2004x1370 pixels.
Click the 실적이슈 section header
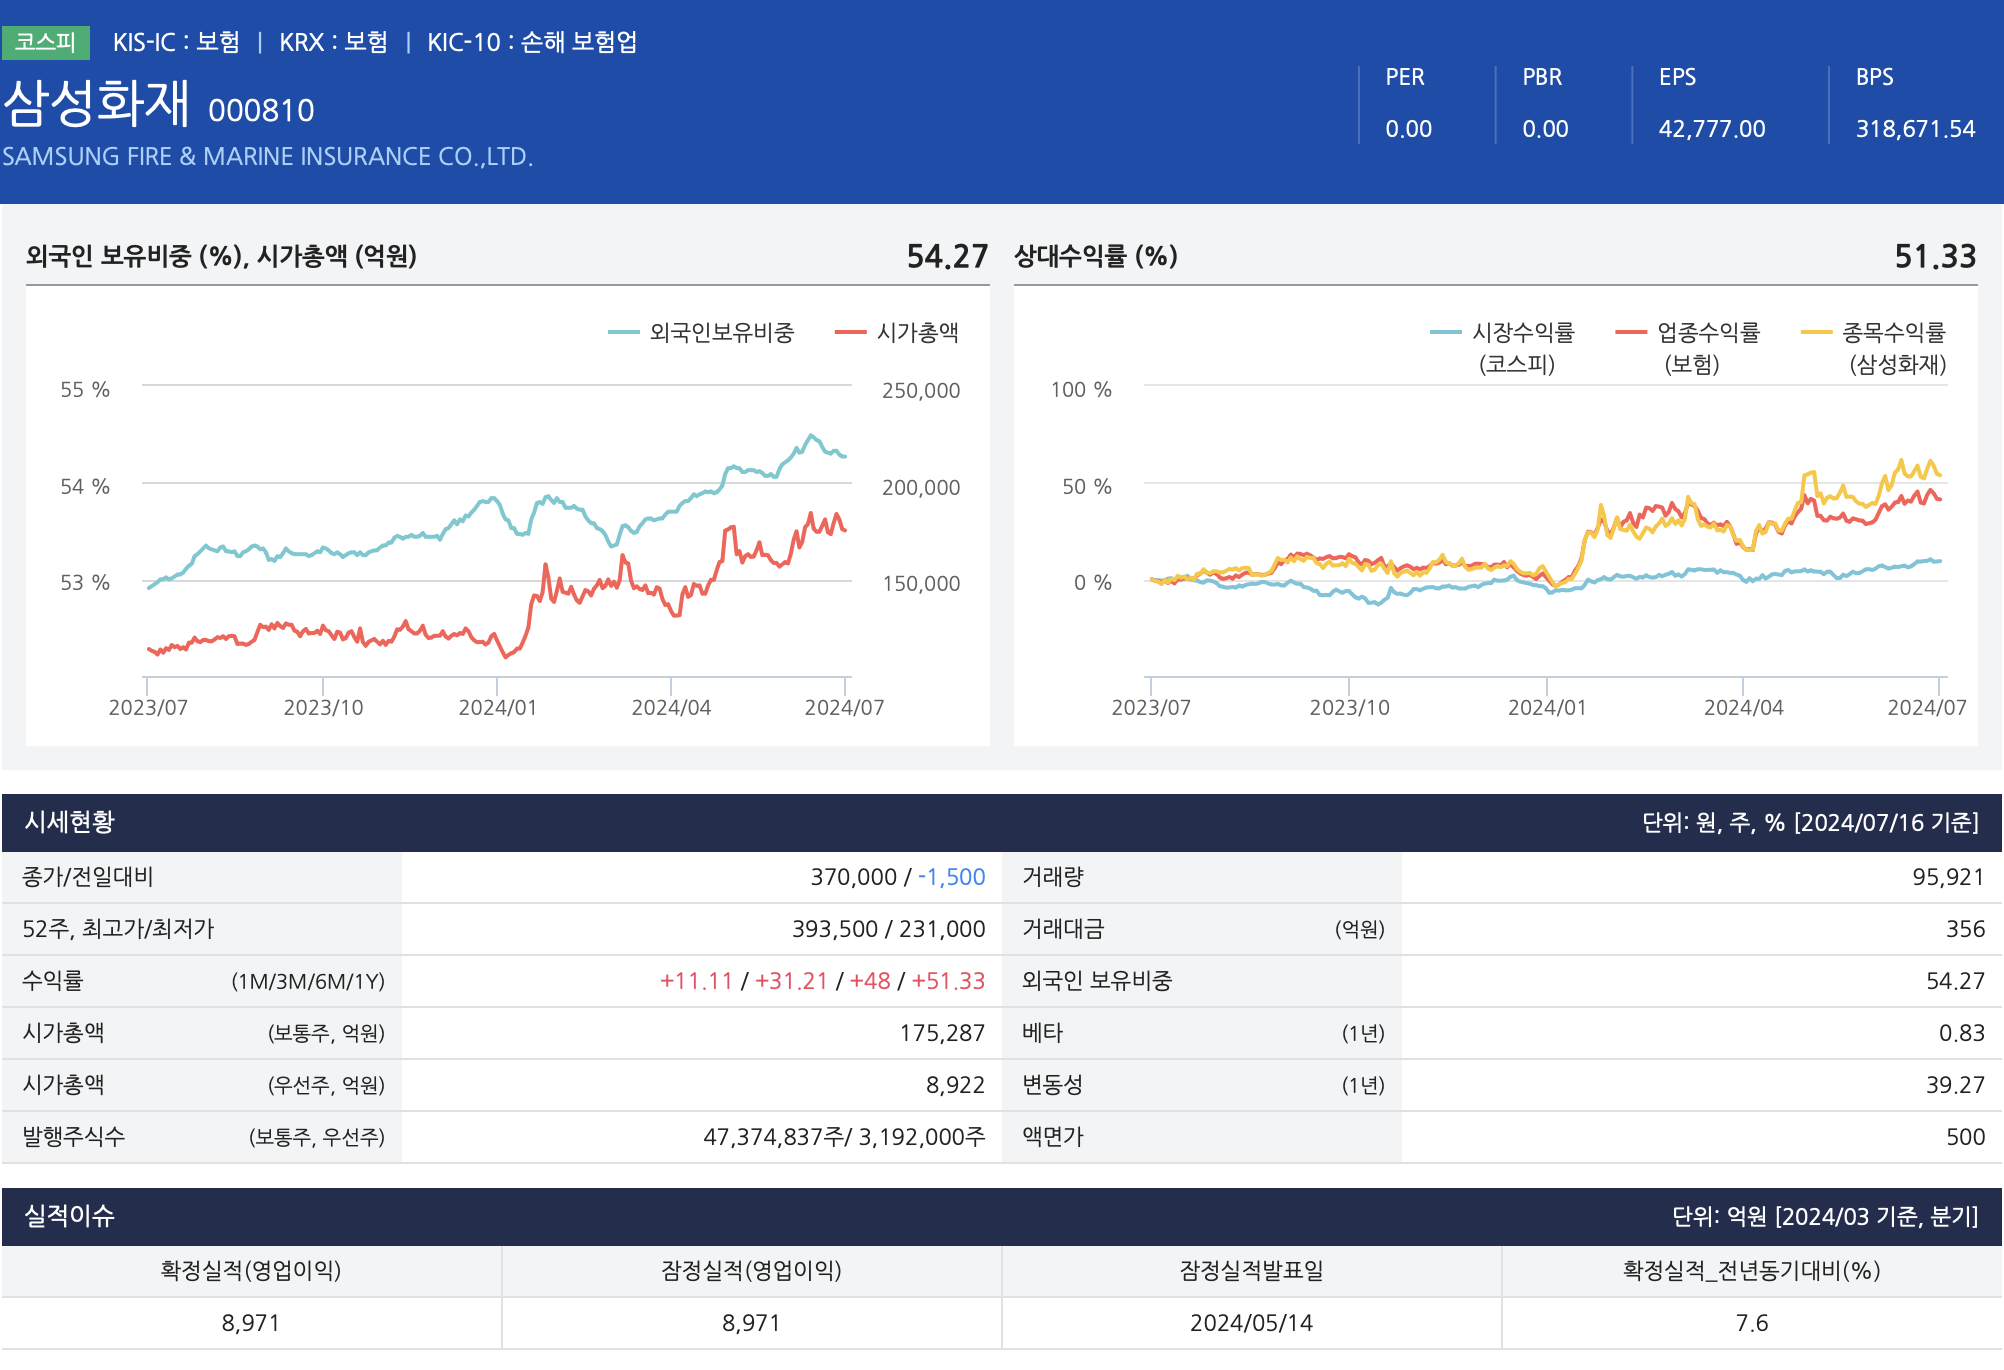(70, 1216)
